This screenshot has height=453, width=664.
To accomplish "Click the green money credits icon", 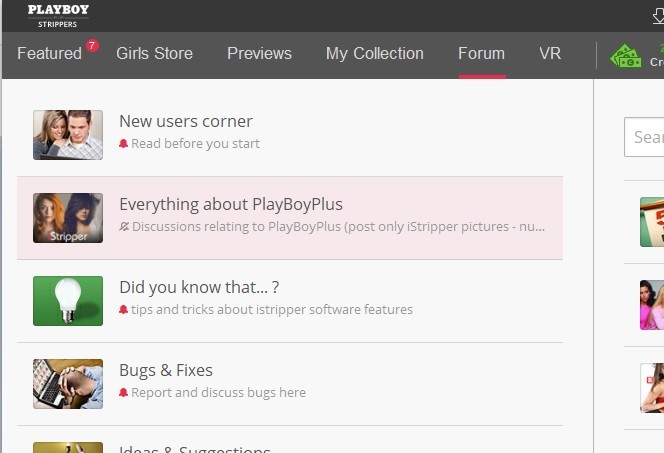I will point(626,55).
